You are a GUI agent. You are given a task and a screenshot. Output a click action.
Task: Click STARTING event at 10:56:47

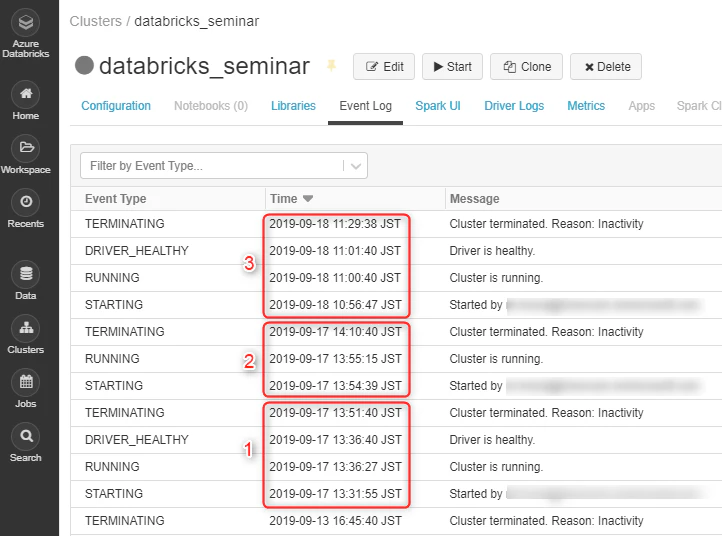click(x=114, y=305)
